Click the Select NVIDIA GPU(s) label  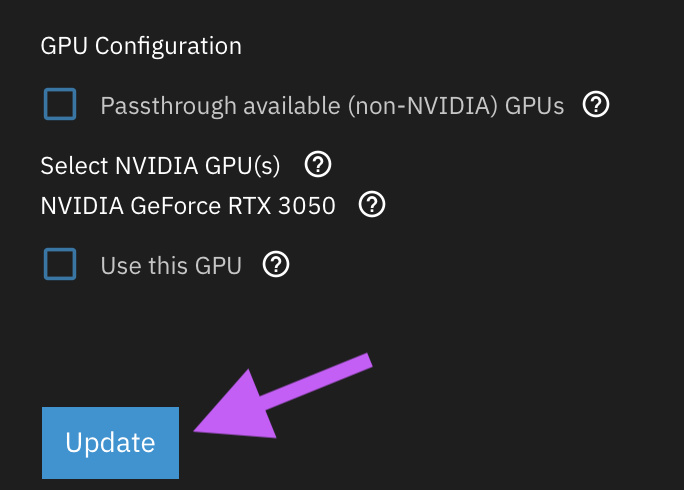pos(160,164)
